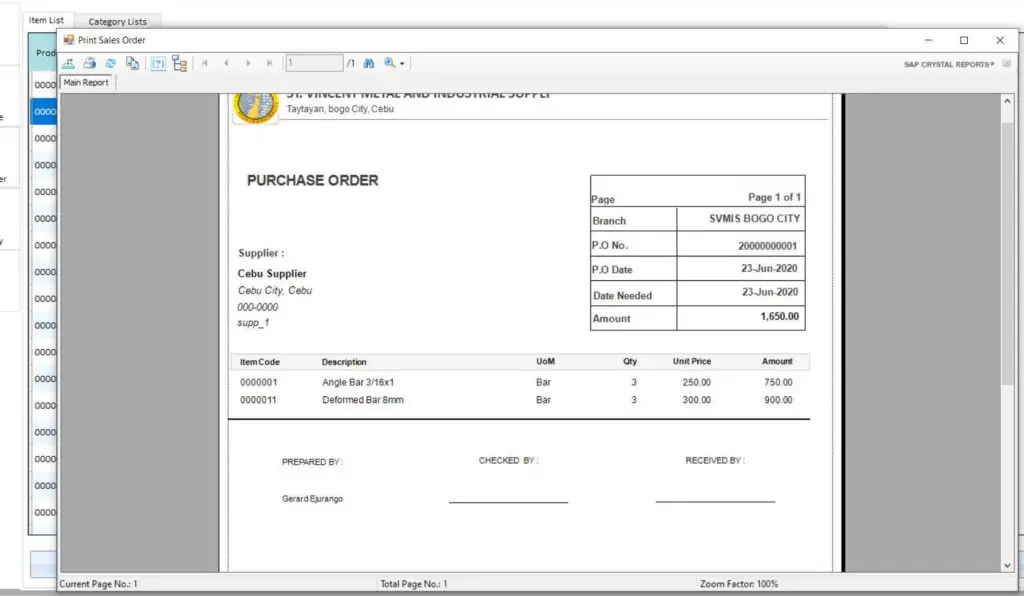
Task: Open Find using the binoculars icon
Action: 368,63
